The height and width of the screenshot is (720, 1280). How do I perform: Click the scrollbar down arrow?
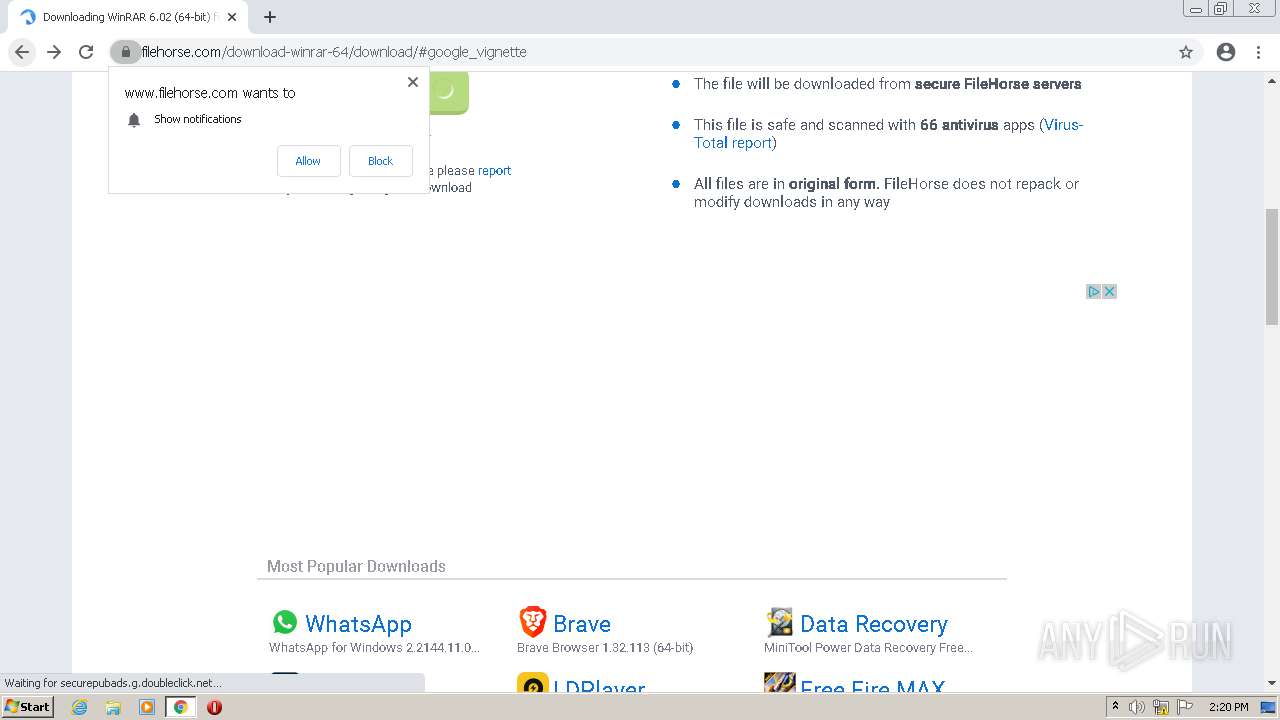tap(1272, 684)
